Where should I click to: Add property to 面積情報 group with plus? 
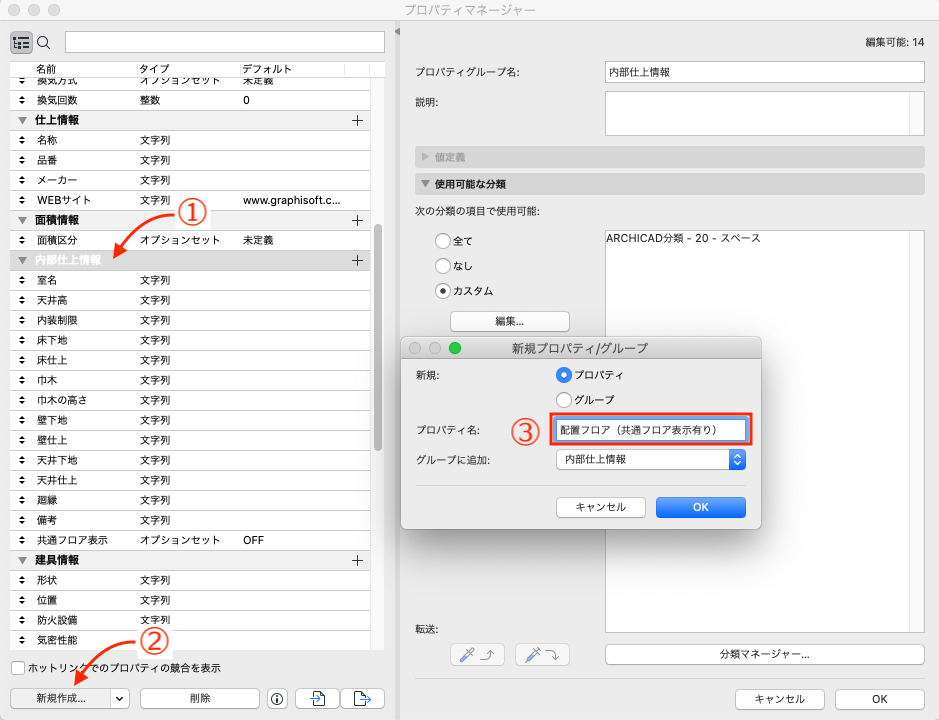(358, 220)
